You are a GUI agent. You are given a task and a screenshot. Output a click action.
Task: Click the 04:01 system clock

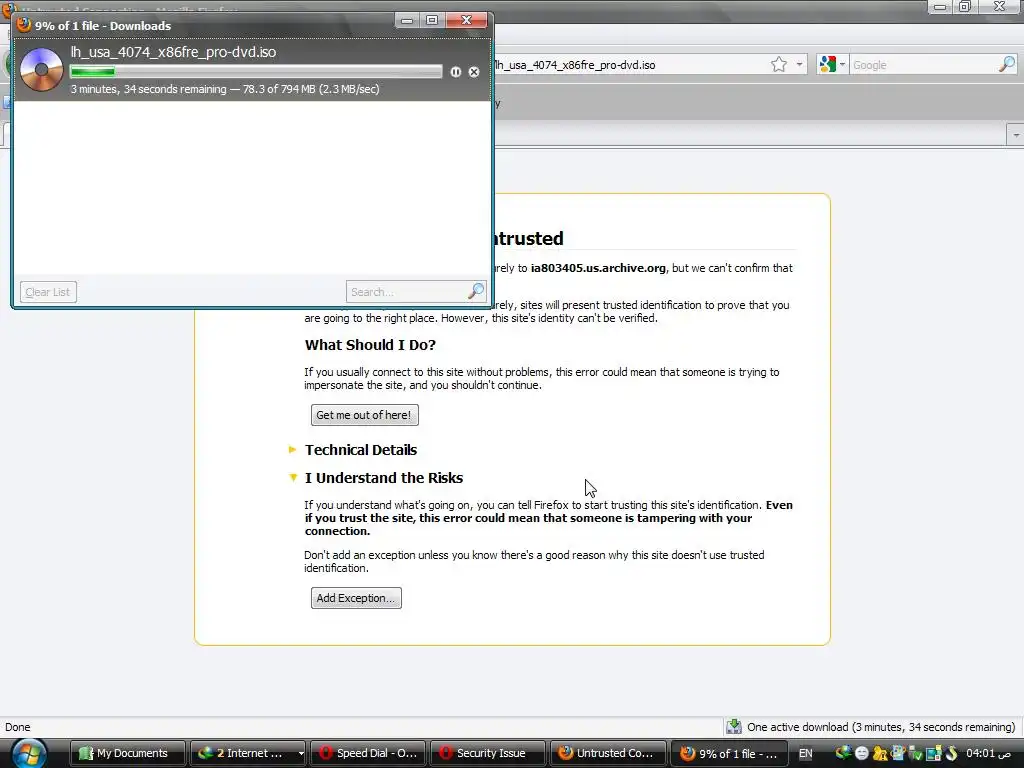click(x=989, y=753)
